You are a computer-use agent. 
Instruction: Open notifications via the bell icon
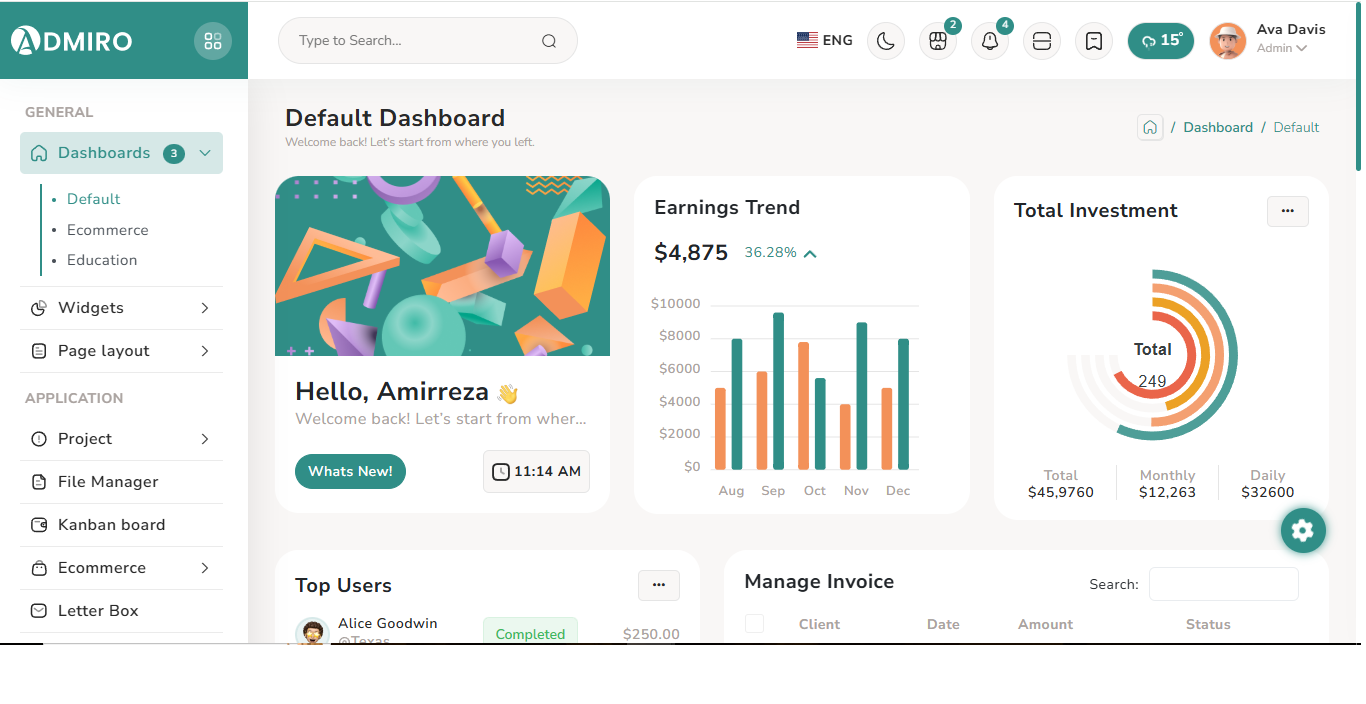pyautogui.click(x=990, y=41)
